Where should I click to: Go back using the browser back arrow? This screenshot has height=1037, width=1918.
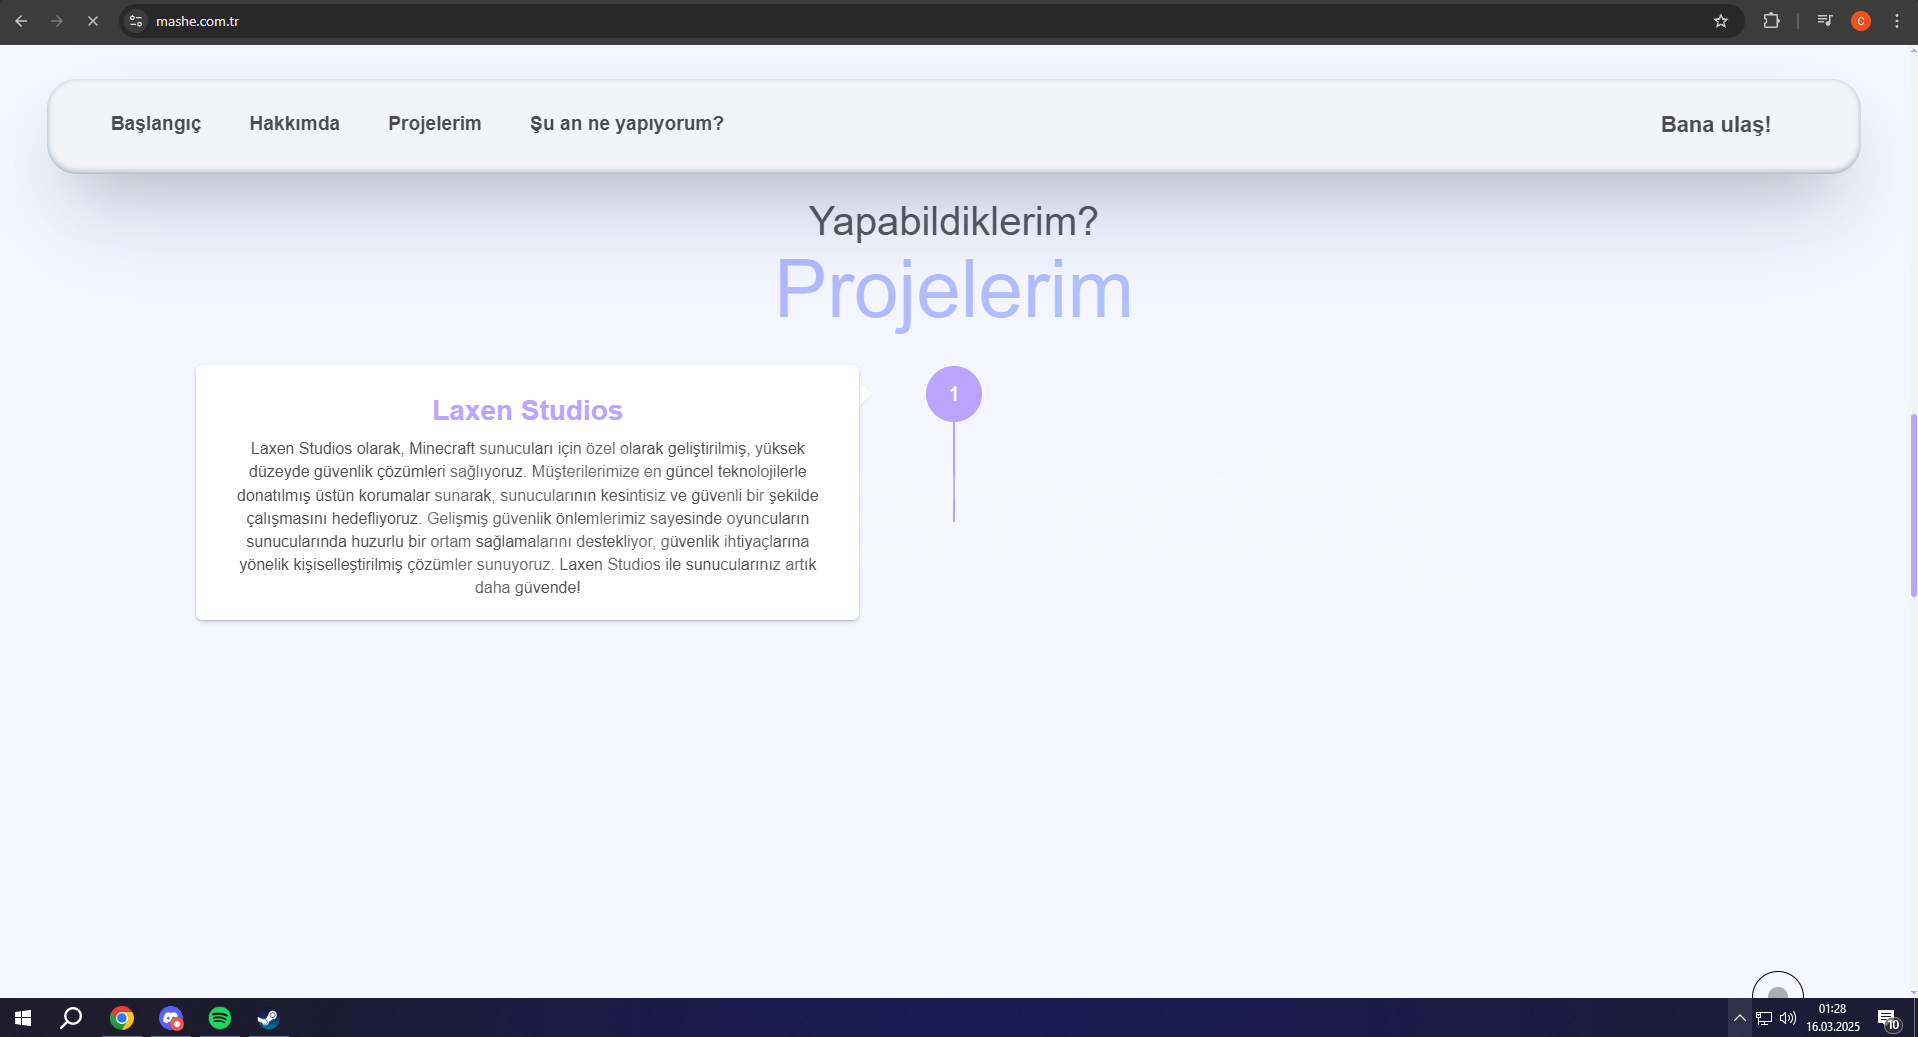[21, 21]
